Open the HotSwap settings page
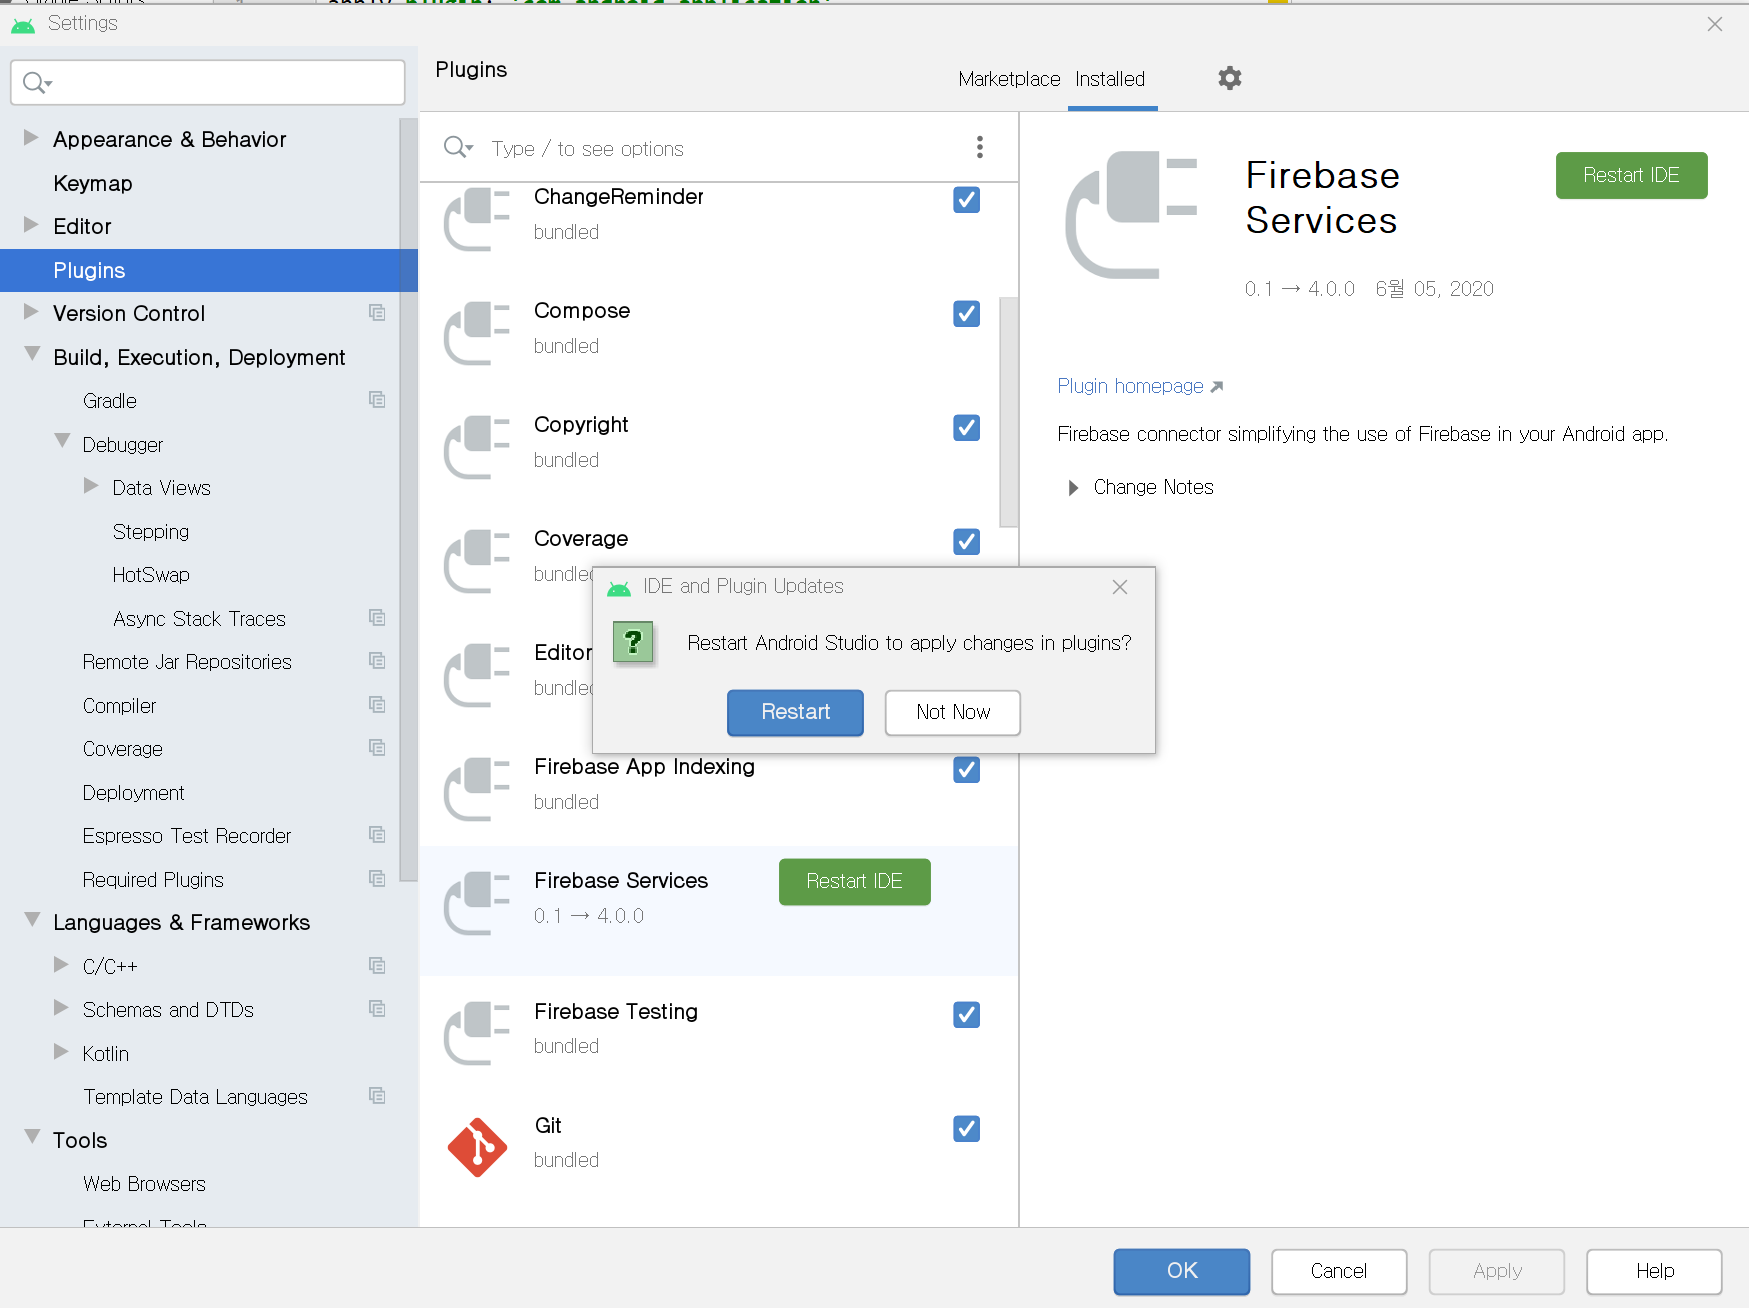The width and height of the screenshot is (1749, 1308). click(151, 575)
